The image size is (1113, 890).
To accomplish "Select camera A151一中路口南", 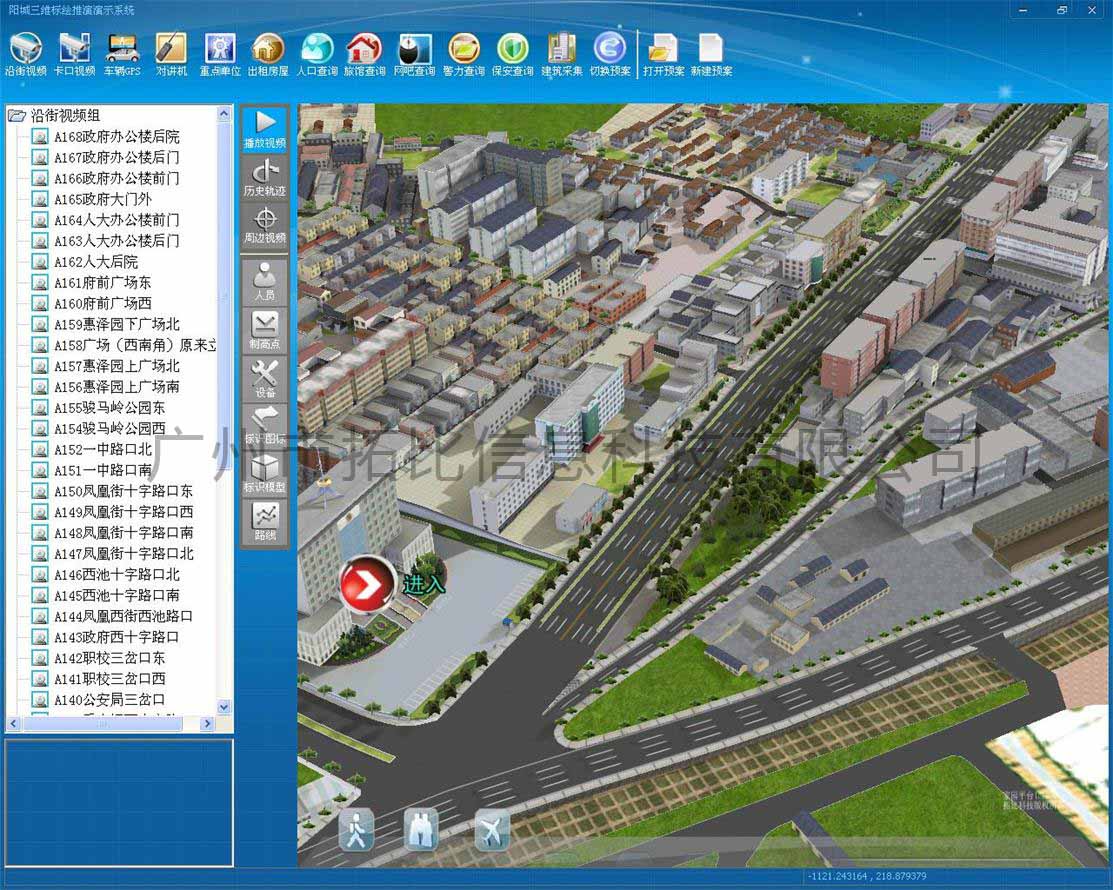I will point(103,471).
